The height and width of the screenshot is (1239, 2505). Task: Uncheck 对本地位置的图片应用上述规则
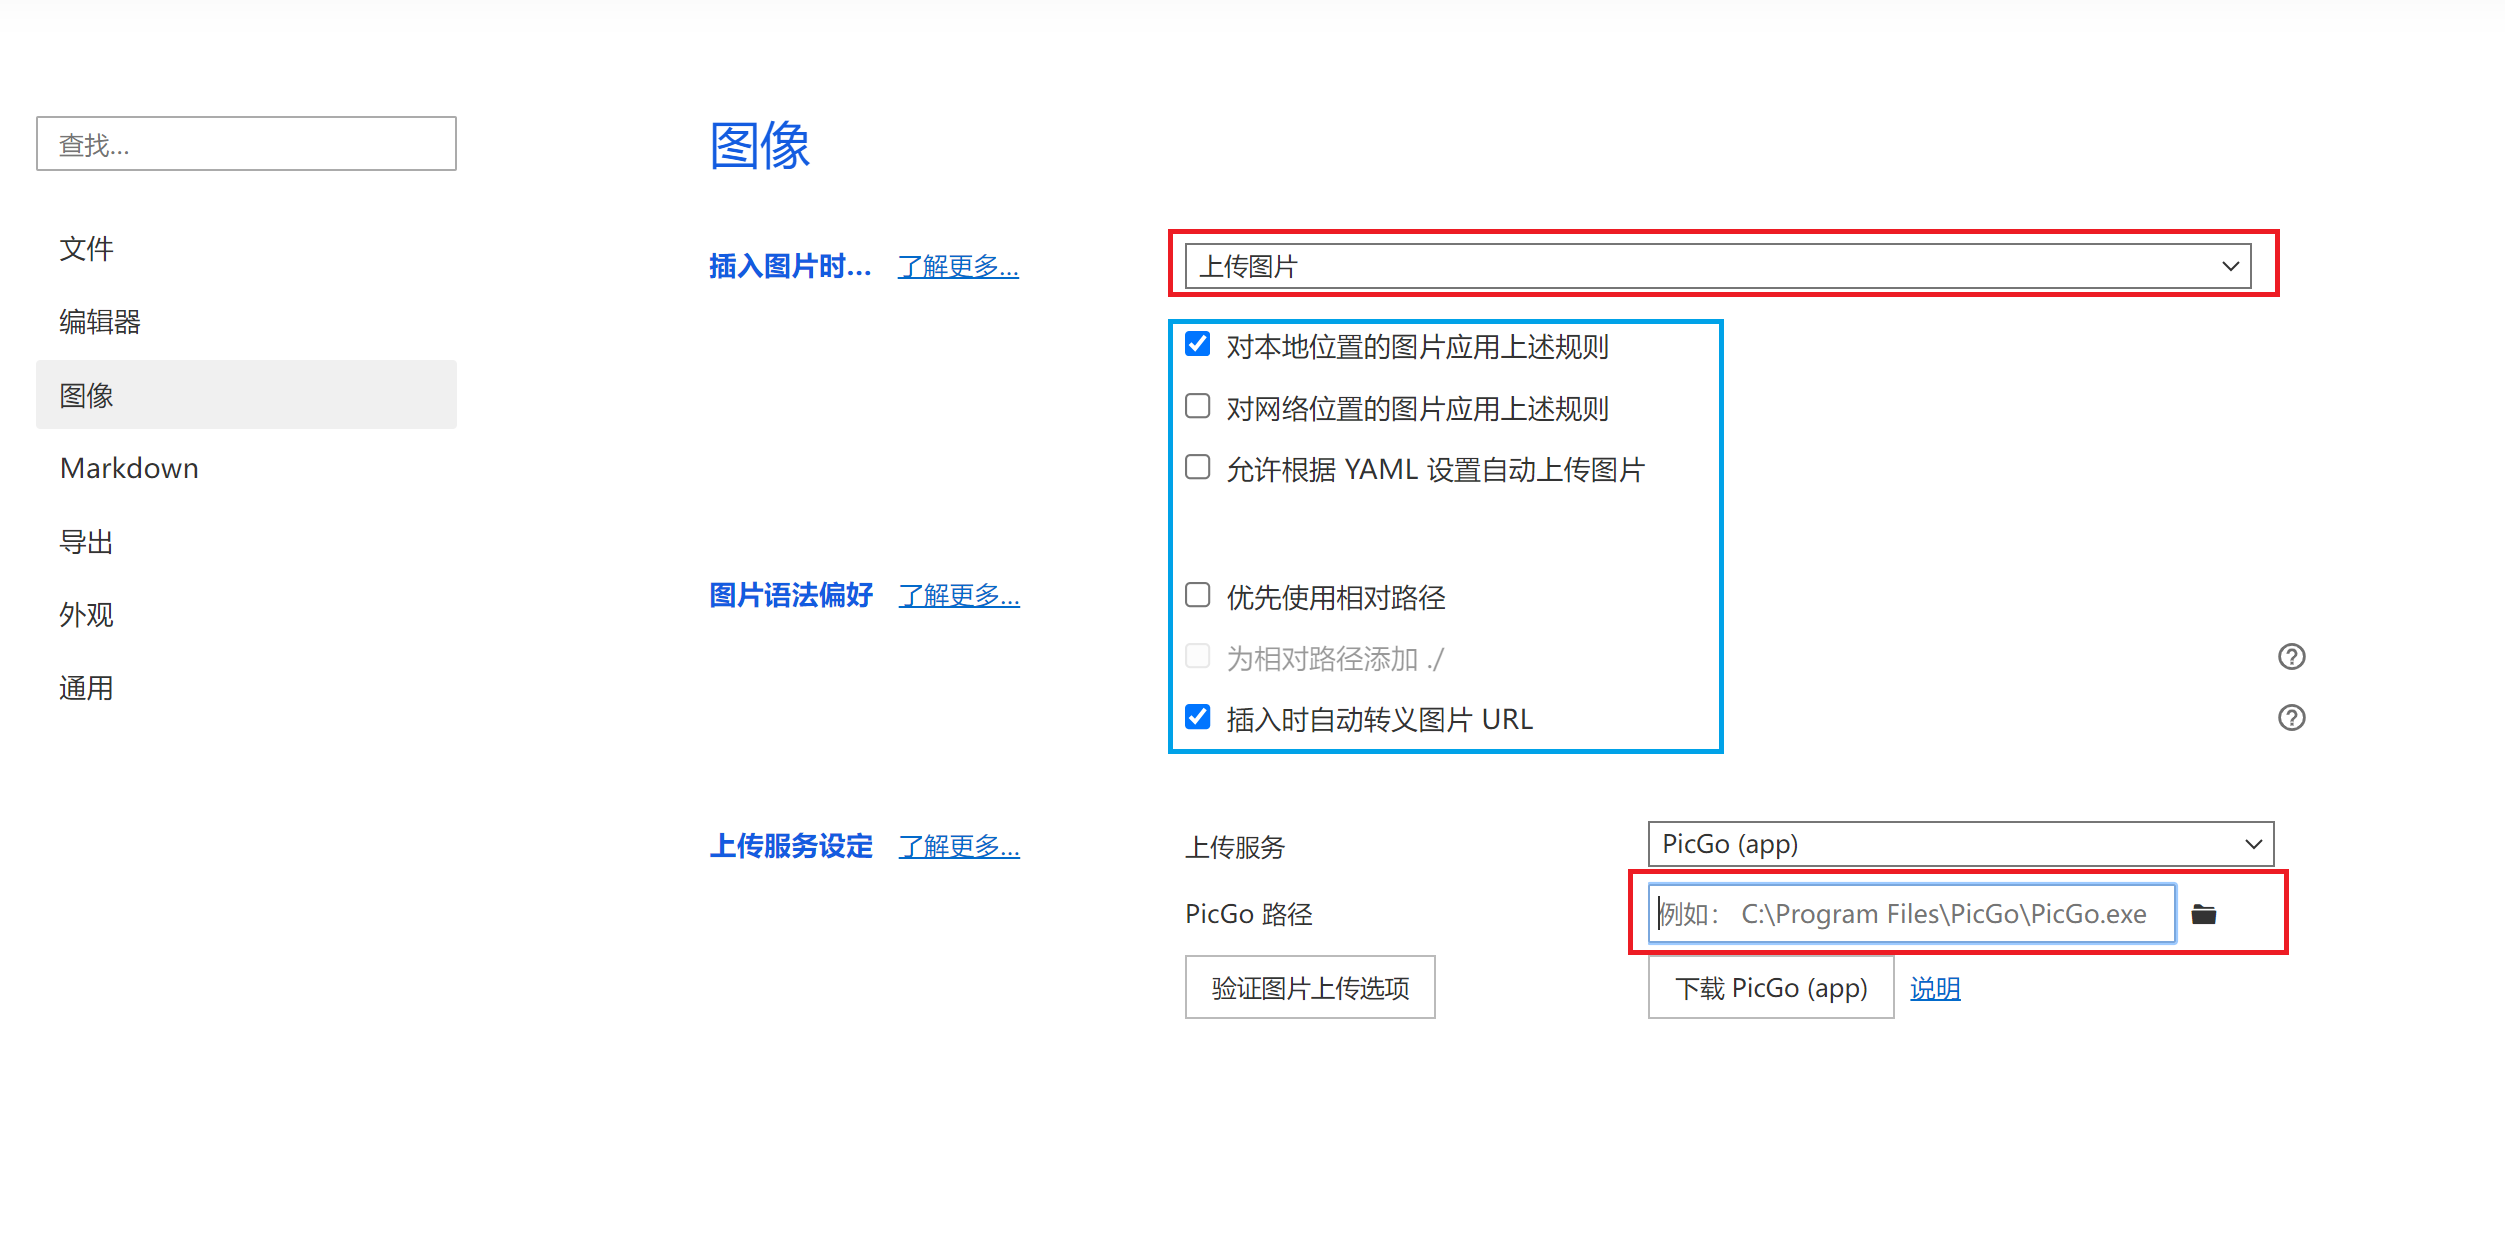1197,344
